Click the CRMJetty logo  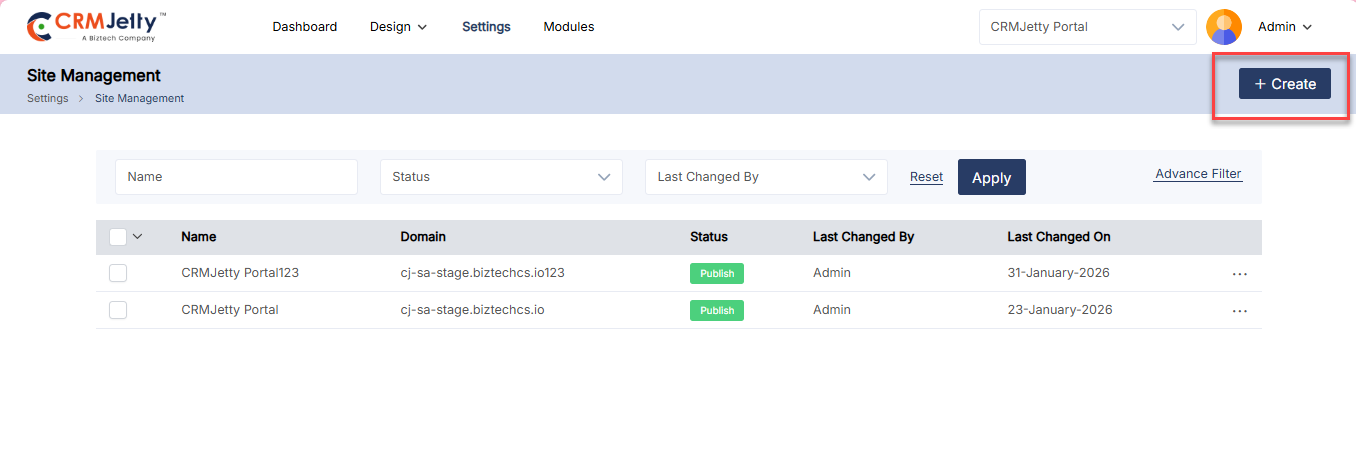(x=96, y=27)
